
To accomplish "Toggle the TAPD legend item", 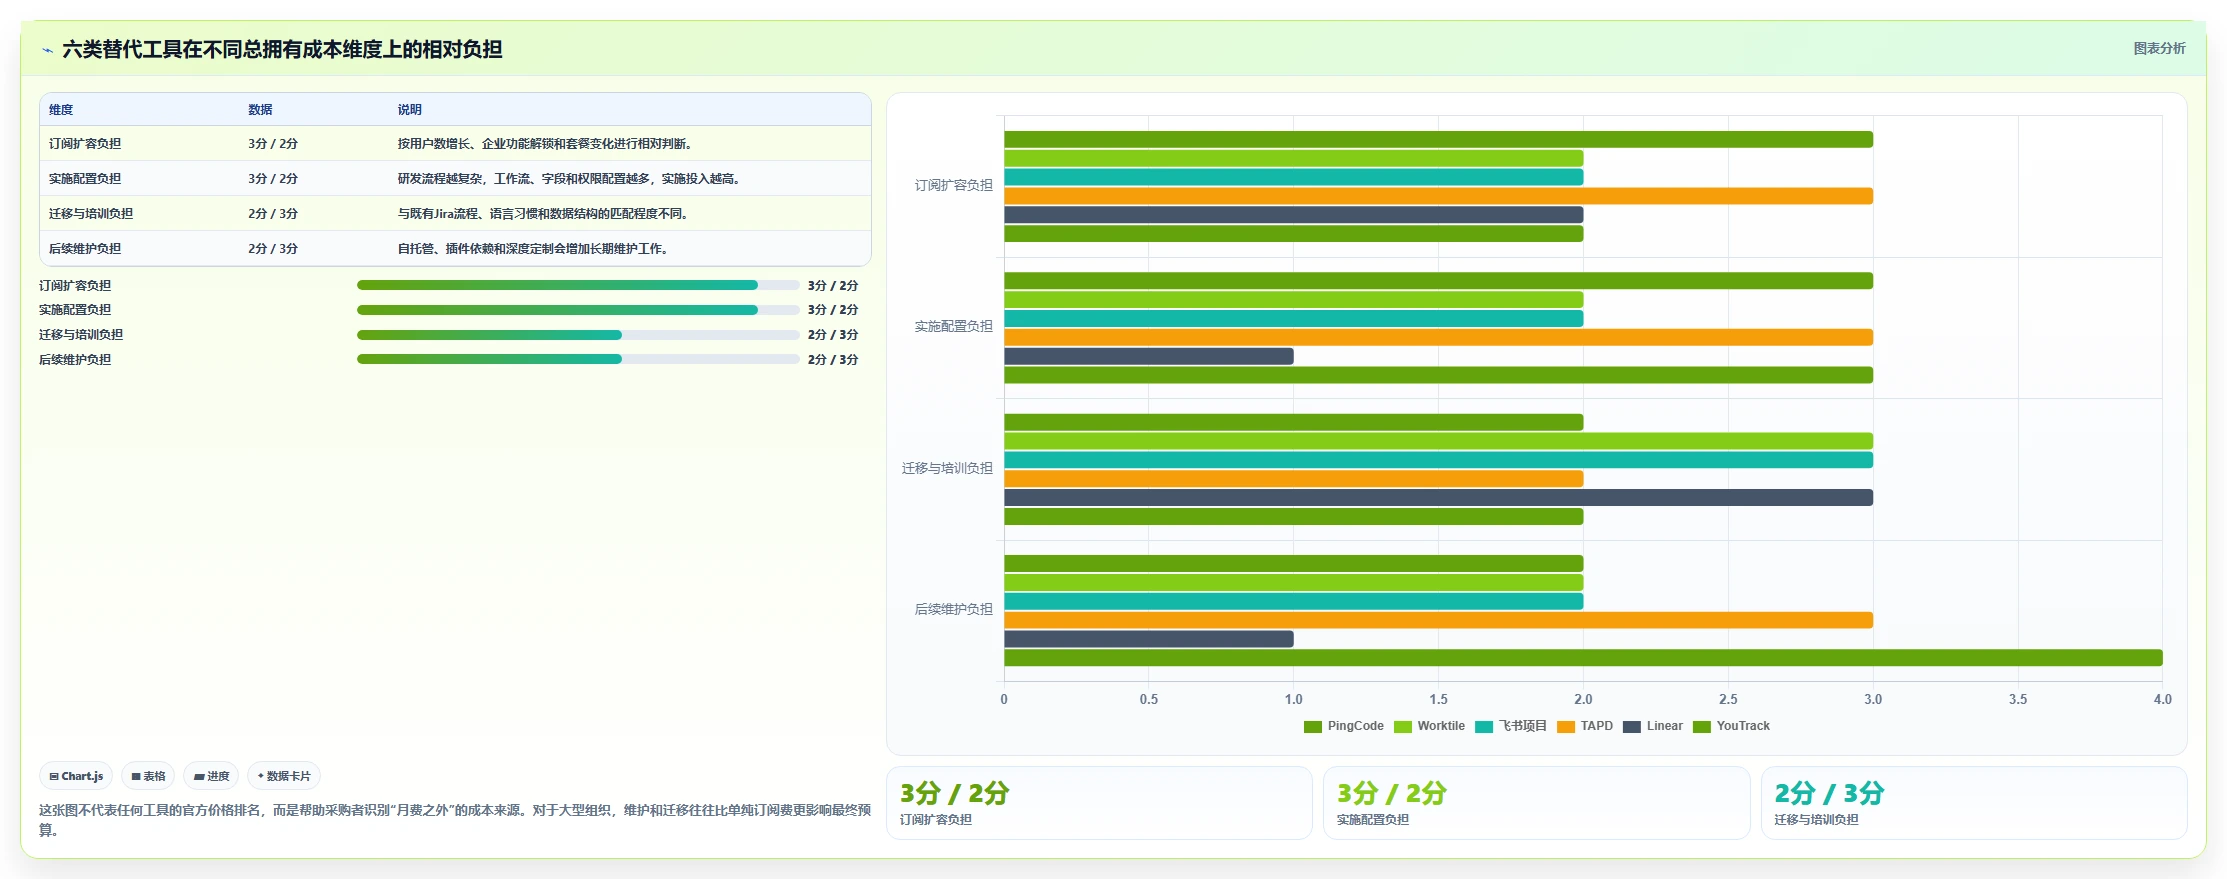I will click(1585, 726).
